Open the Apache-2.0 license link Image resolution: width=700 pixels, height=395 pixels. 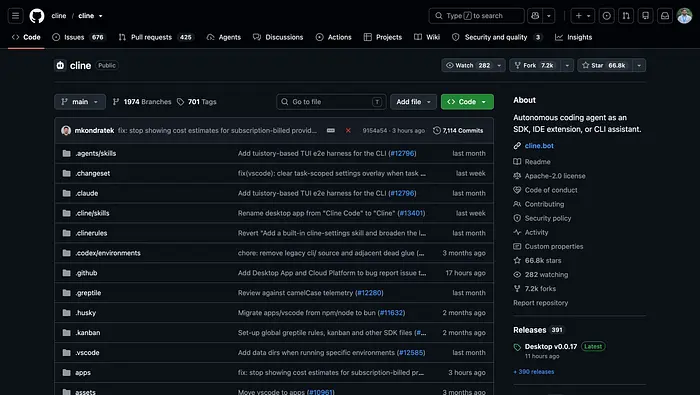coord(555,176)
